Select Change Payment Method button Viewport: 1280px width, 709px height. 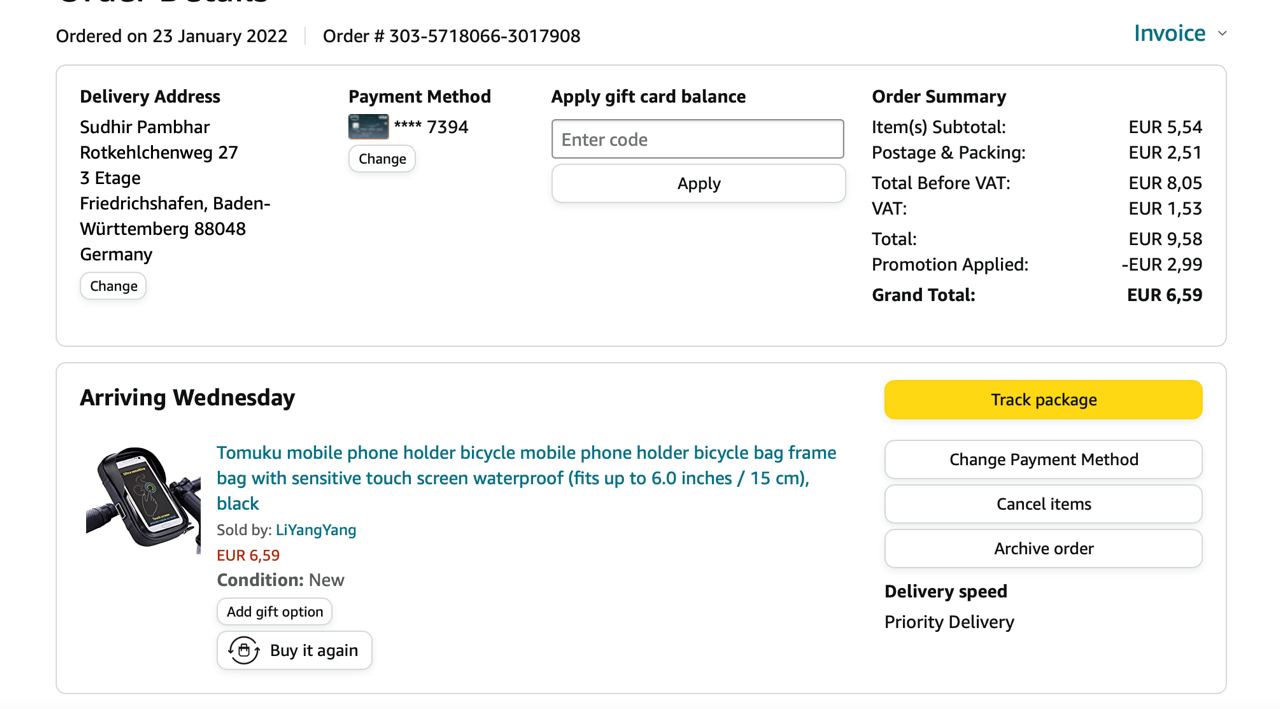coord(1043,460)
